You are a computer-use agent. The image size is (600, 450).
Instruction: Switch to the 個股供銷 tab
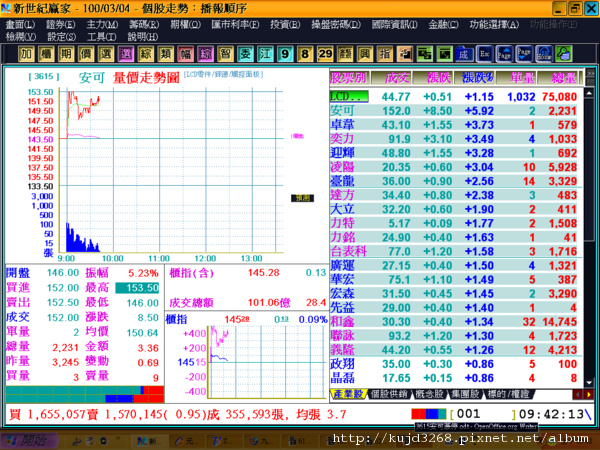(389, 394)
